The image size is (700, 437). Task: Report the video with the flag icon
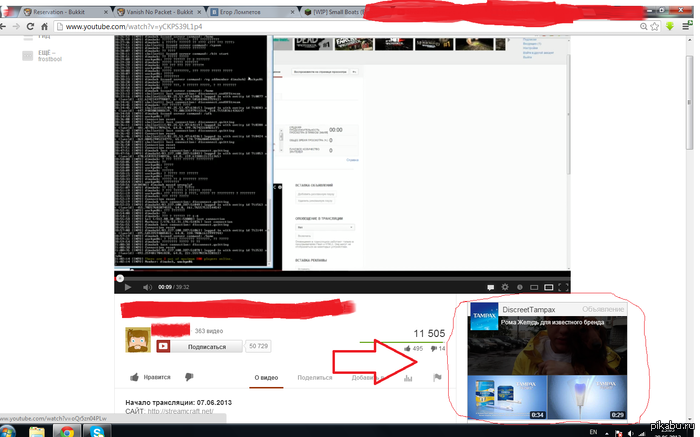click(437, 378)
